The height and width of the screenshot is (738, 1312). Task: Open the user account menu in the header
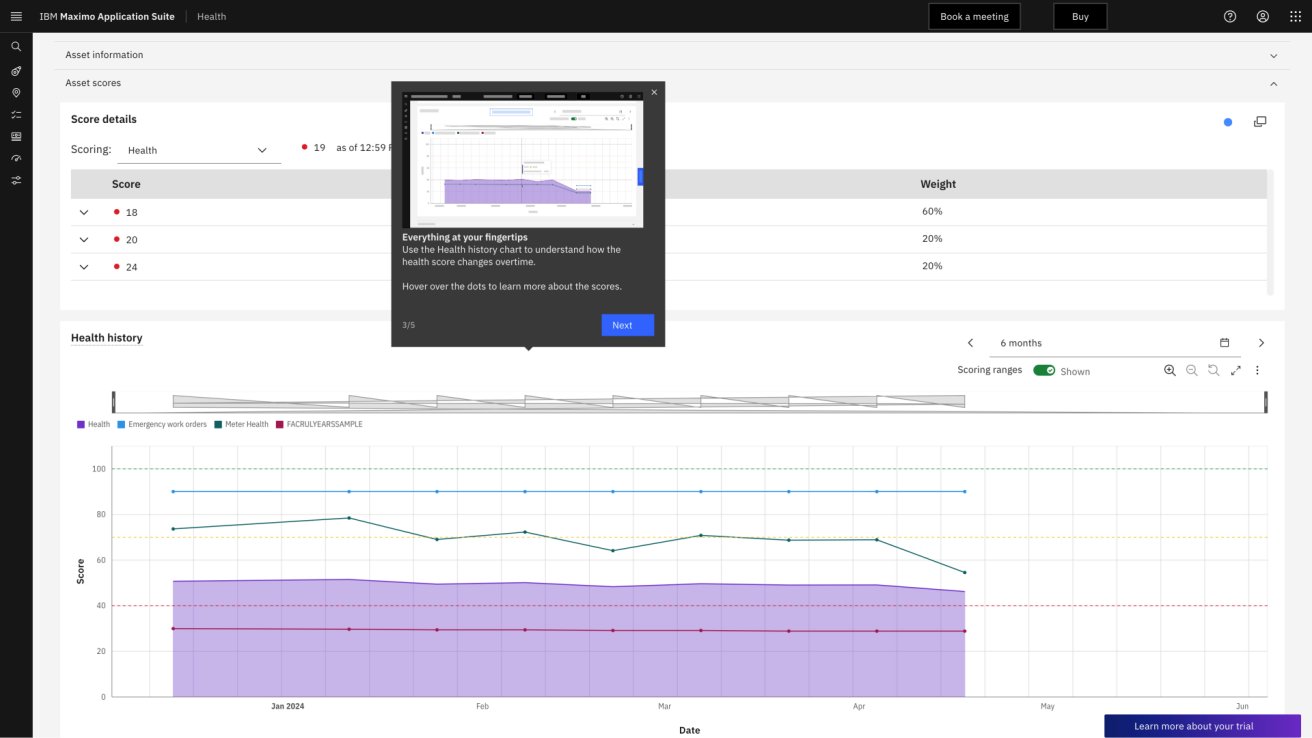coord(1262,16)
